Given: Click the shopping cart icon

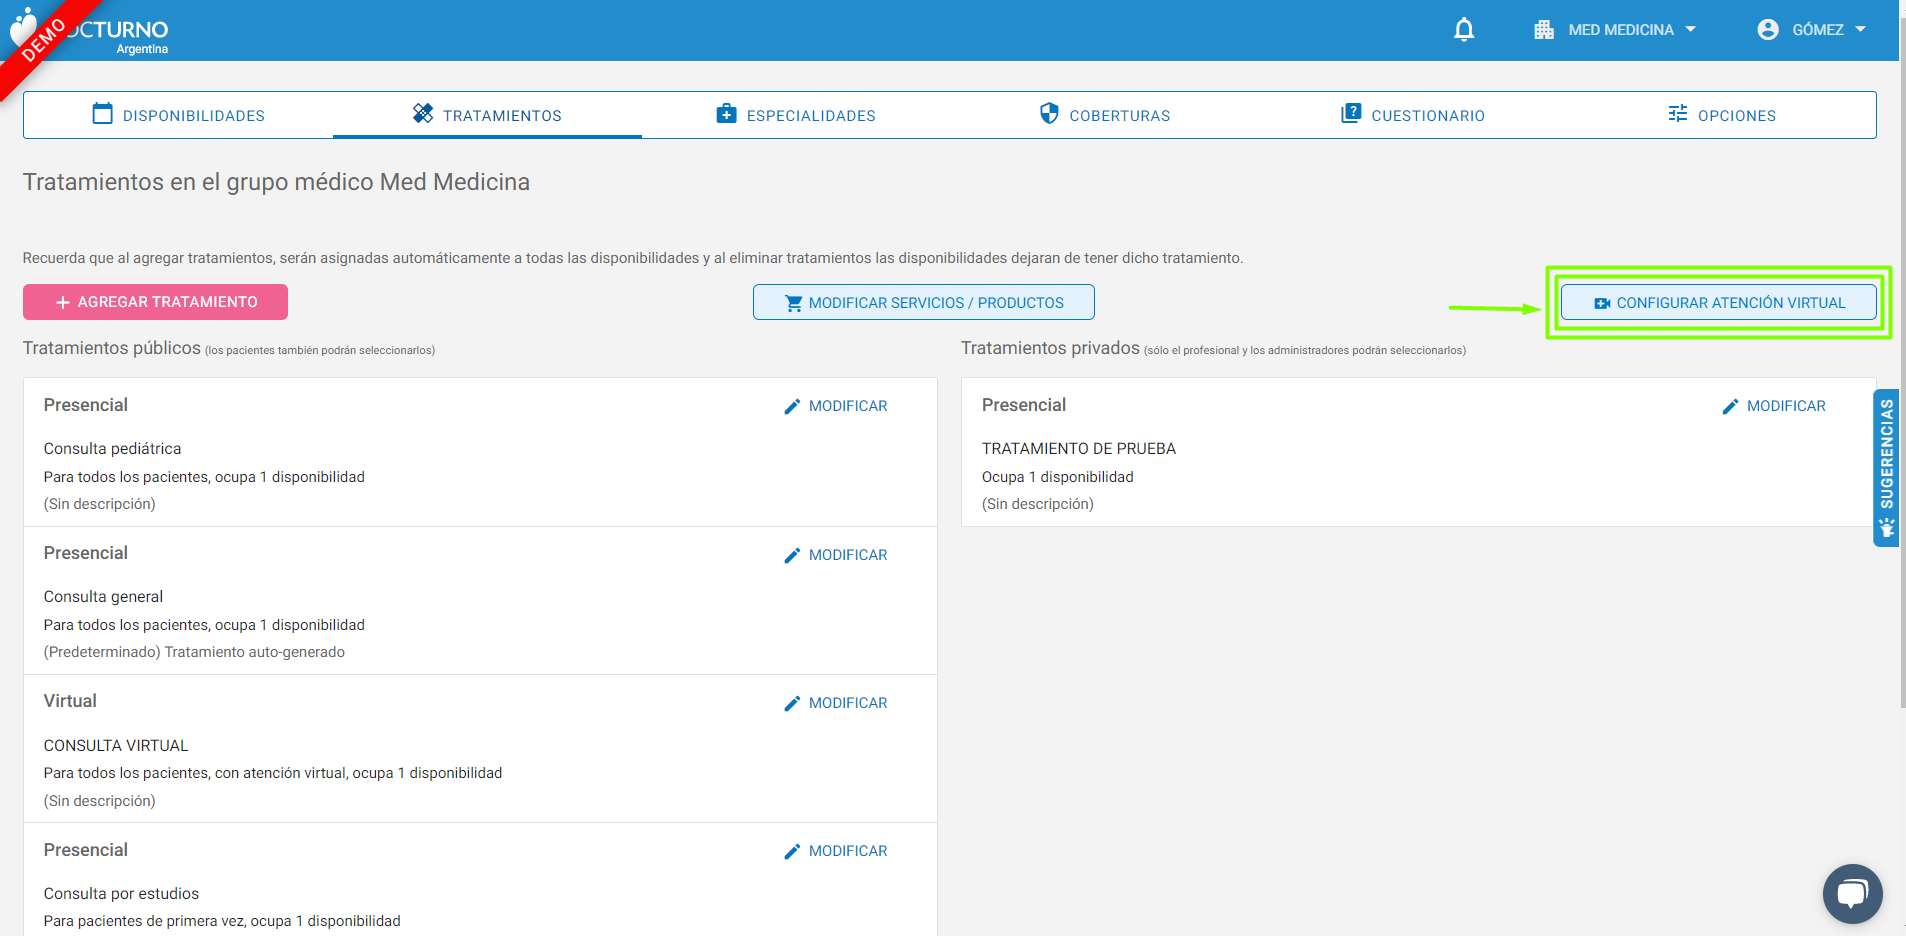Looking at the screenshot, I should [794, 303].
